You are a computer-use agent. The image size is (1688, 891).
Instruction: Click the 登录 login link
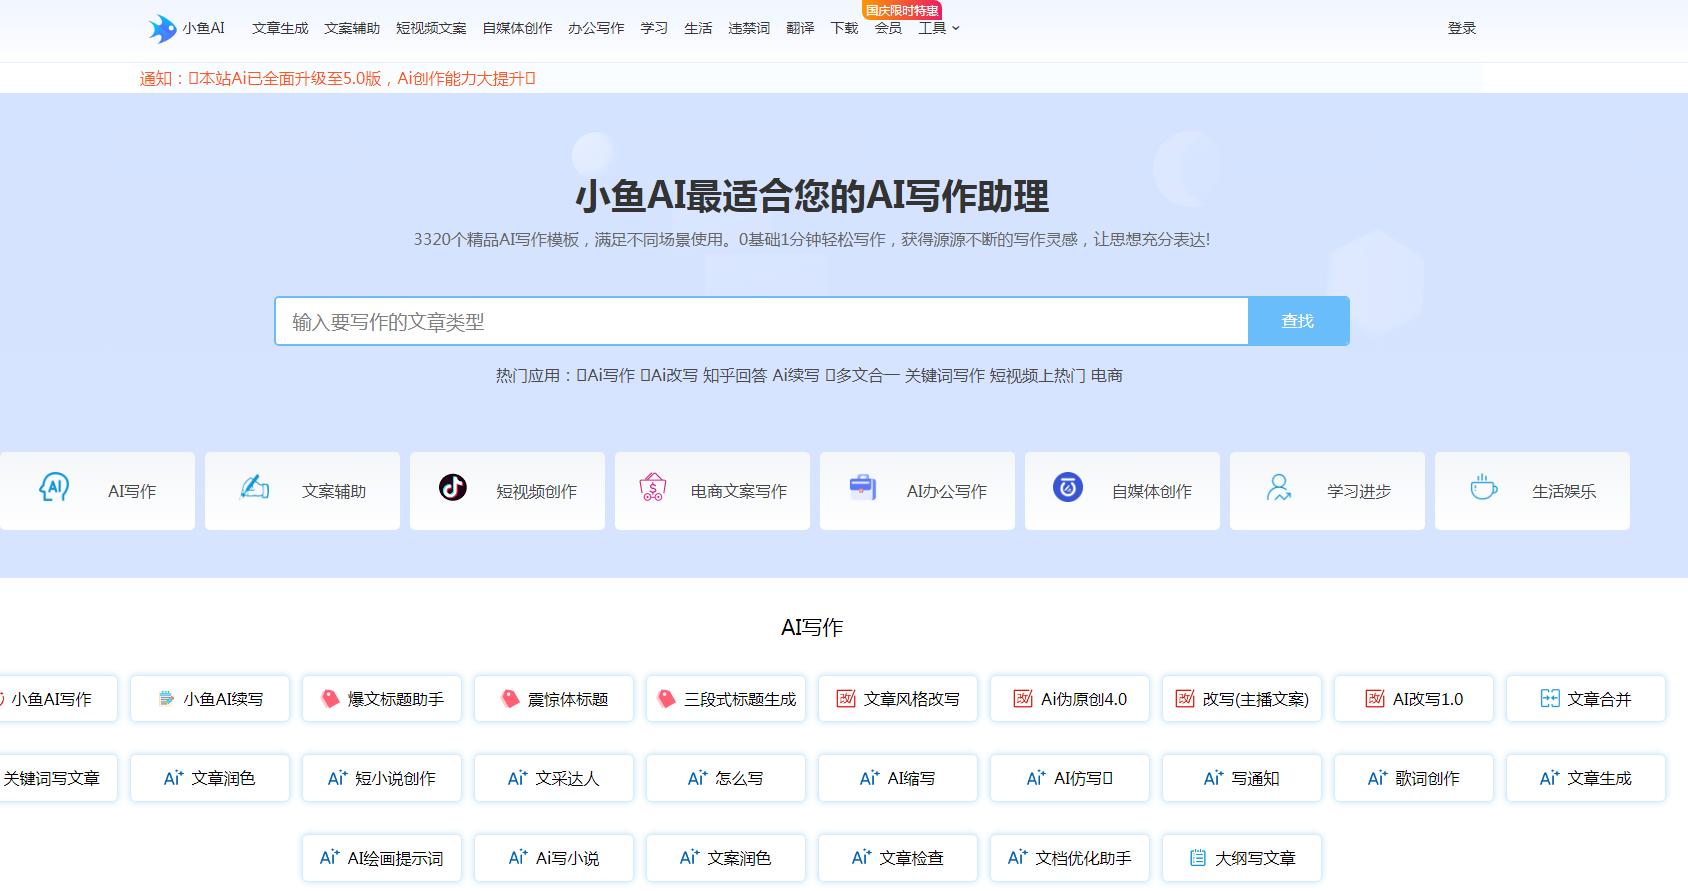(1462, 28)
